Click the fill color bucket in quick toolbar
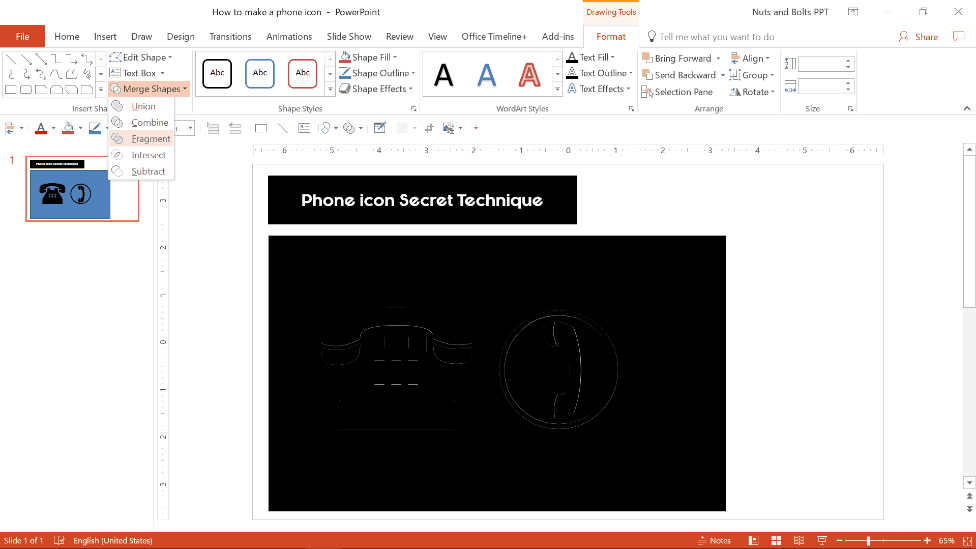976x549 pixels. 68,128
